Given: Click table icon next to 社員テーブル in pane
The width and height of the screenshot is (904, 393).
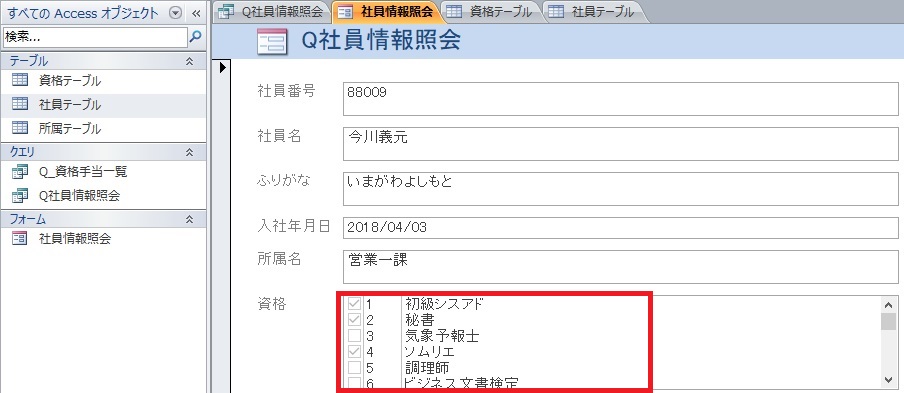Looking at the screenshot, I should [x=20, y=104].
